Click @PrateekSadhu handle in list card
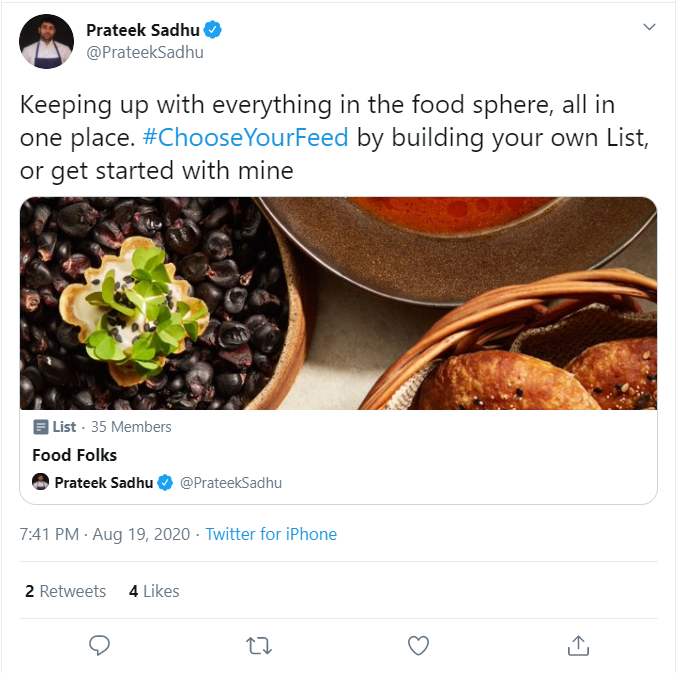The image size is (678, 673). pos(230,483)
